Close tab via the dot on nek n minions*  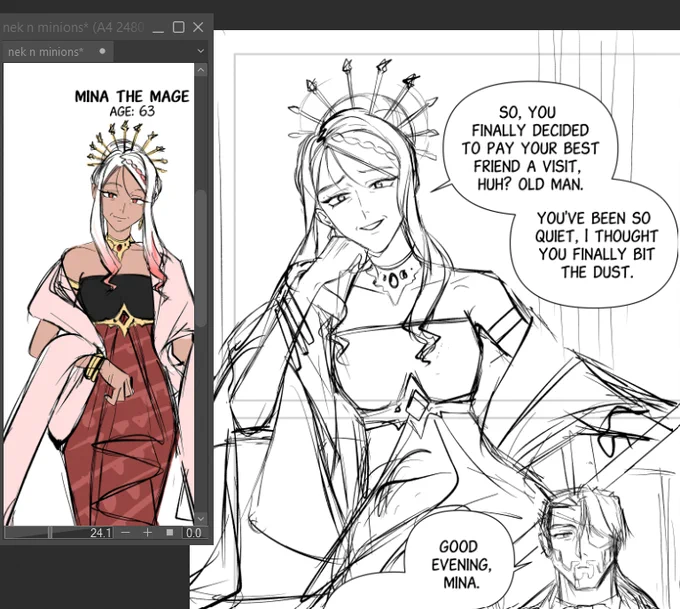[102, 51]
